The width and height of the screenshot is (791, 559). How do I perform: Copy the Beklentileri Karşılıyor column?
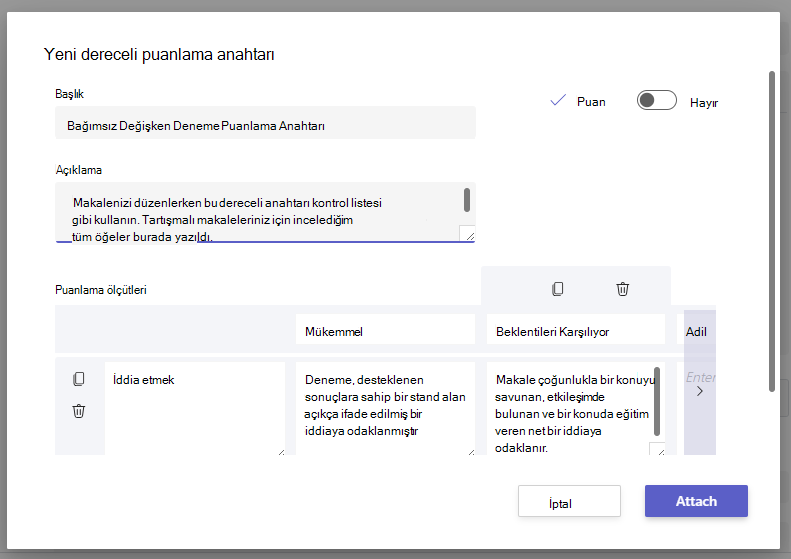[x=557, y=289]
